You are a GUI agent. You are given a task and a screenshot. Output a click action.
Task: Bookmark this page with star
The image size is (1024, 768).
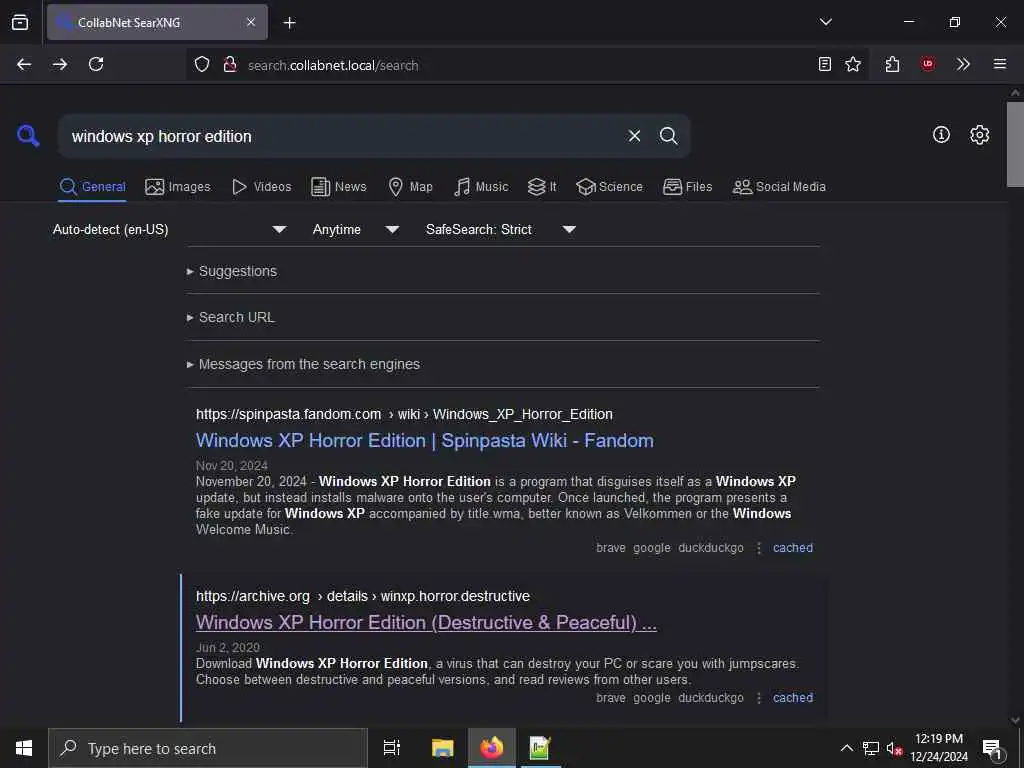(x=853, y=64)
